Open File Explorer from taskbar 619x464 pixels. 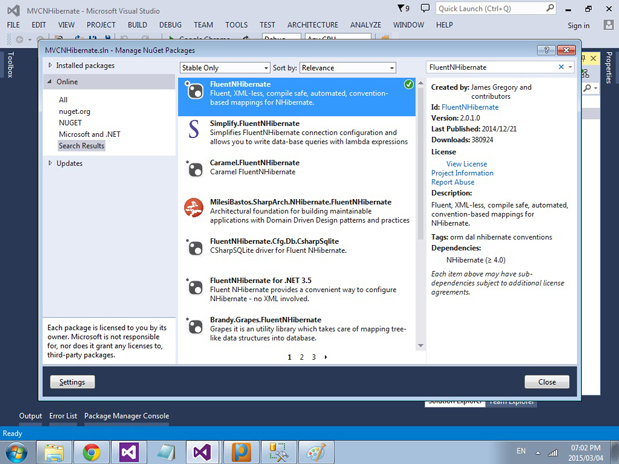[54, 453]
